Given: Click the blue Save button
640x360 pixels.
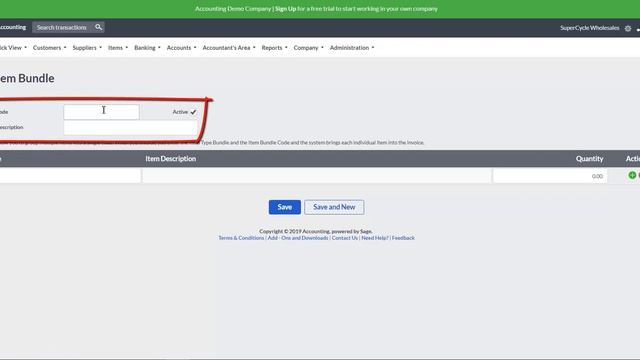Looking at the screenshot, I should [x=284, y=207].
